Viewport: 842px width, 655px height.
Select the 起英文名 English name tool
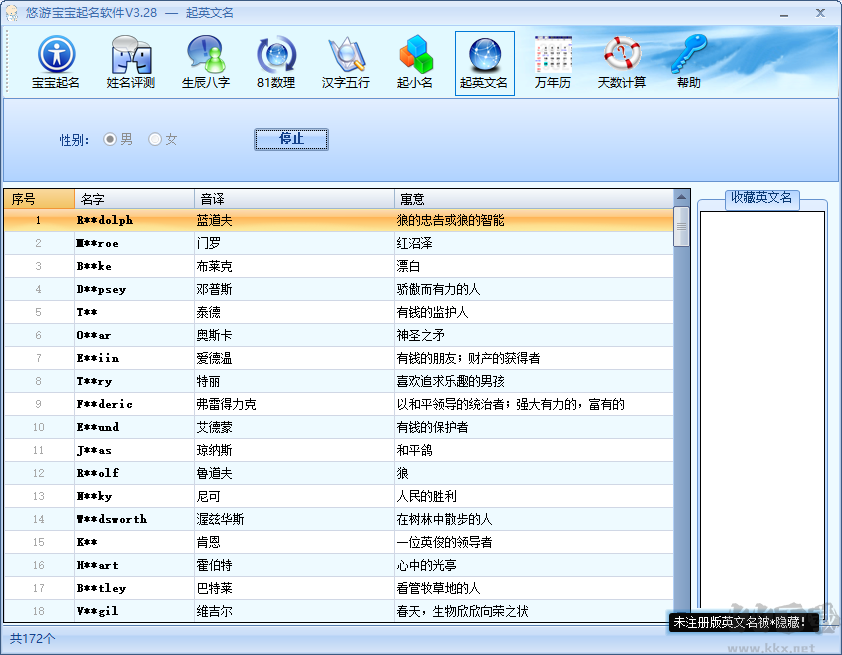pyautogui.click(x=484, y=62)
